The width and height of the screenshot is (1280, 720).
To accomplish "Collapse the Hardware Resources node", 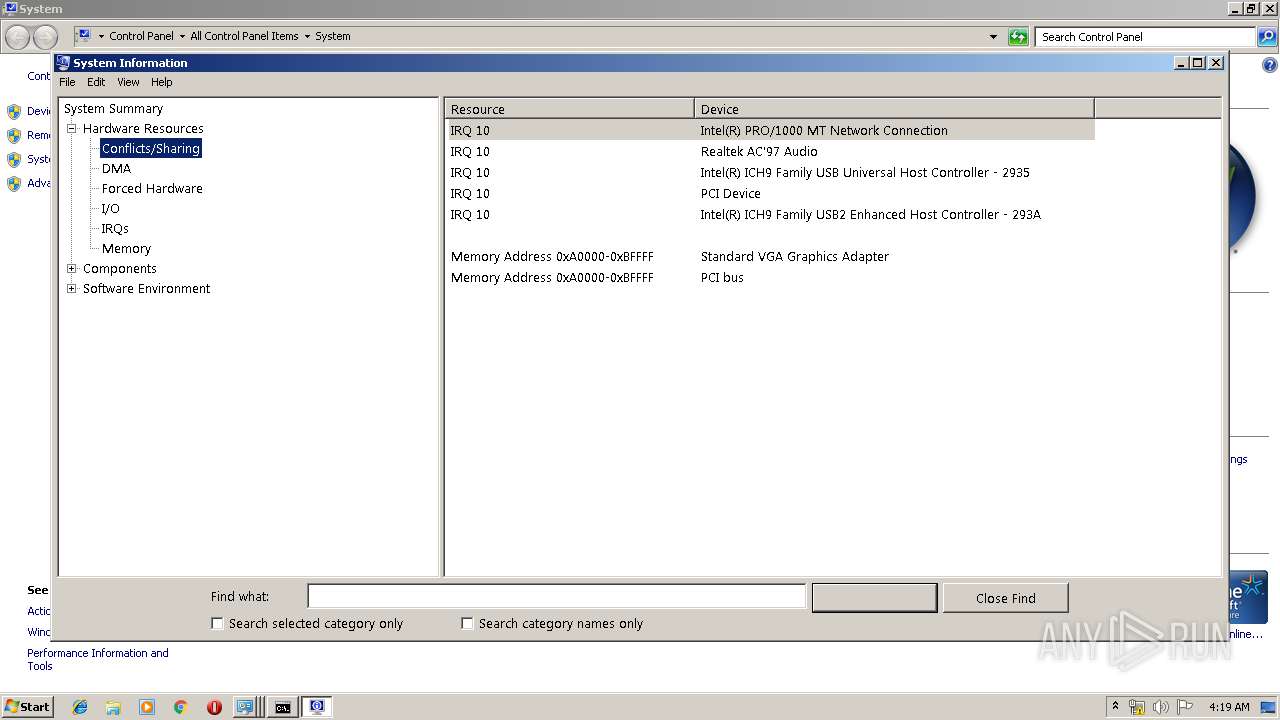I will [72, 128].
